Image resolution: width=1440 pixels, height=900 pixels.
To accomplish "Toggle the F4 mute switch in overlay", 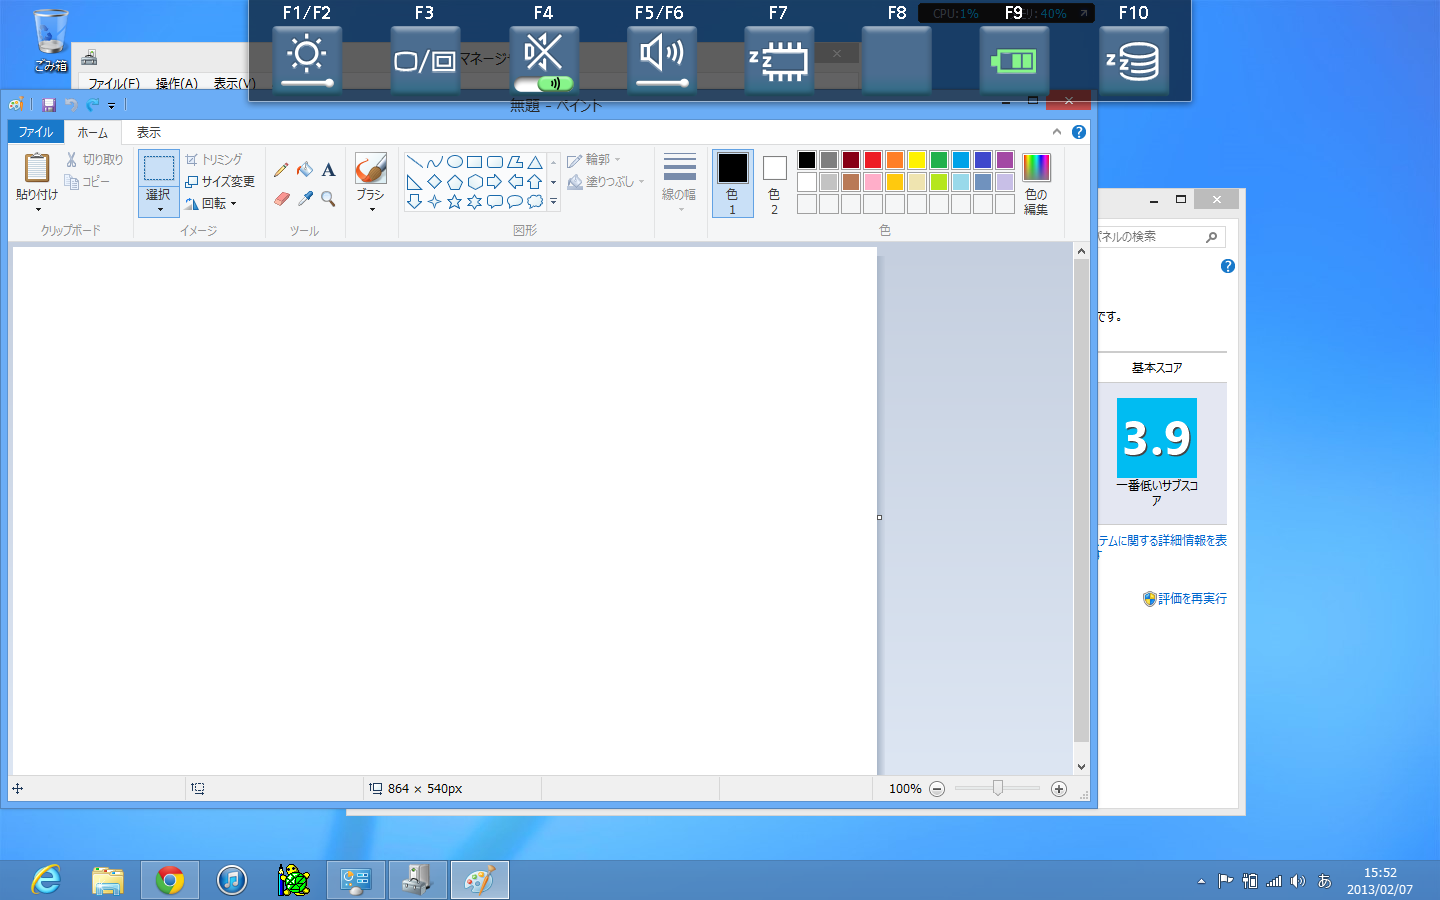I will click(x=543, y=84).
